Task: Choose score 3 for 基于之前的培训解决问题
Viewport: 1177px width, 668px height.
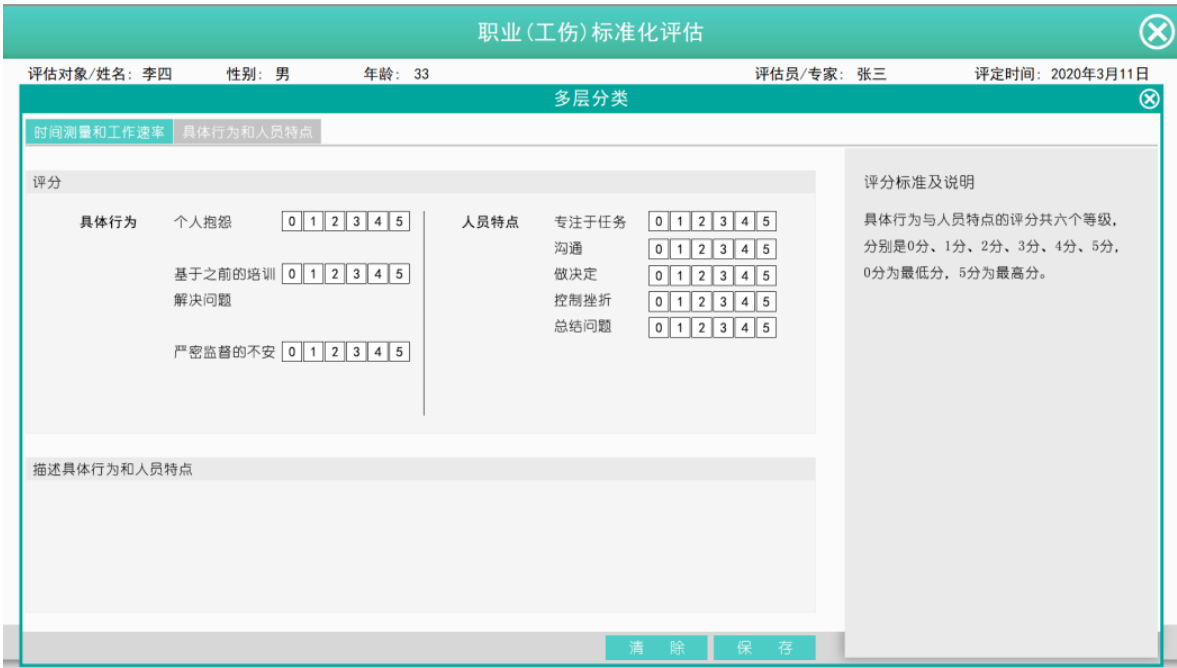Action: [356, 274]
